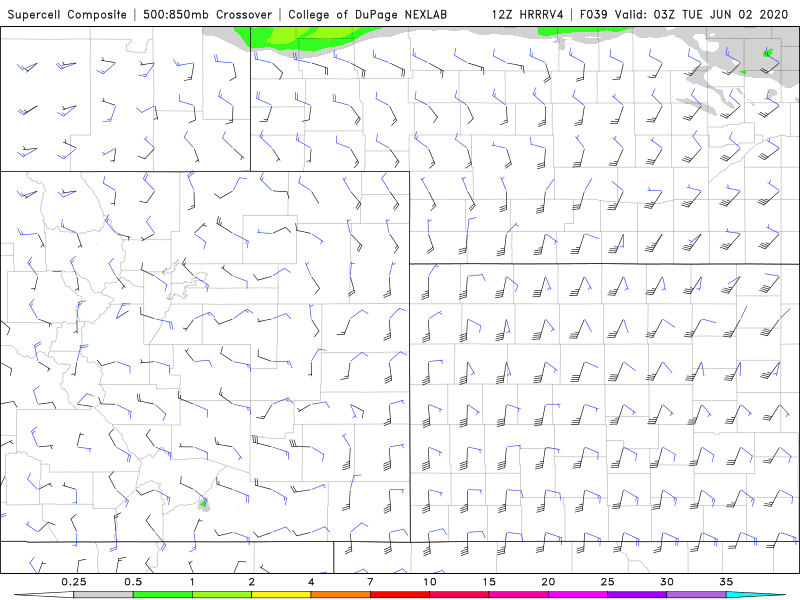The image size is (800, 600).
Task: Click the legend value '35'
Action: [x=726, y=582]
